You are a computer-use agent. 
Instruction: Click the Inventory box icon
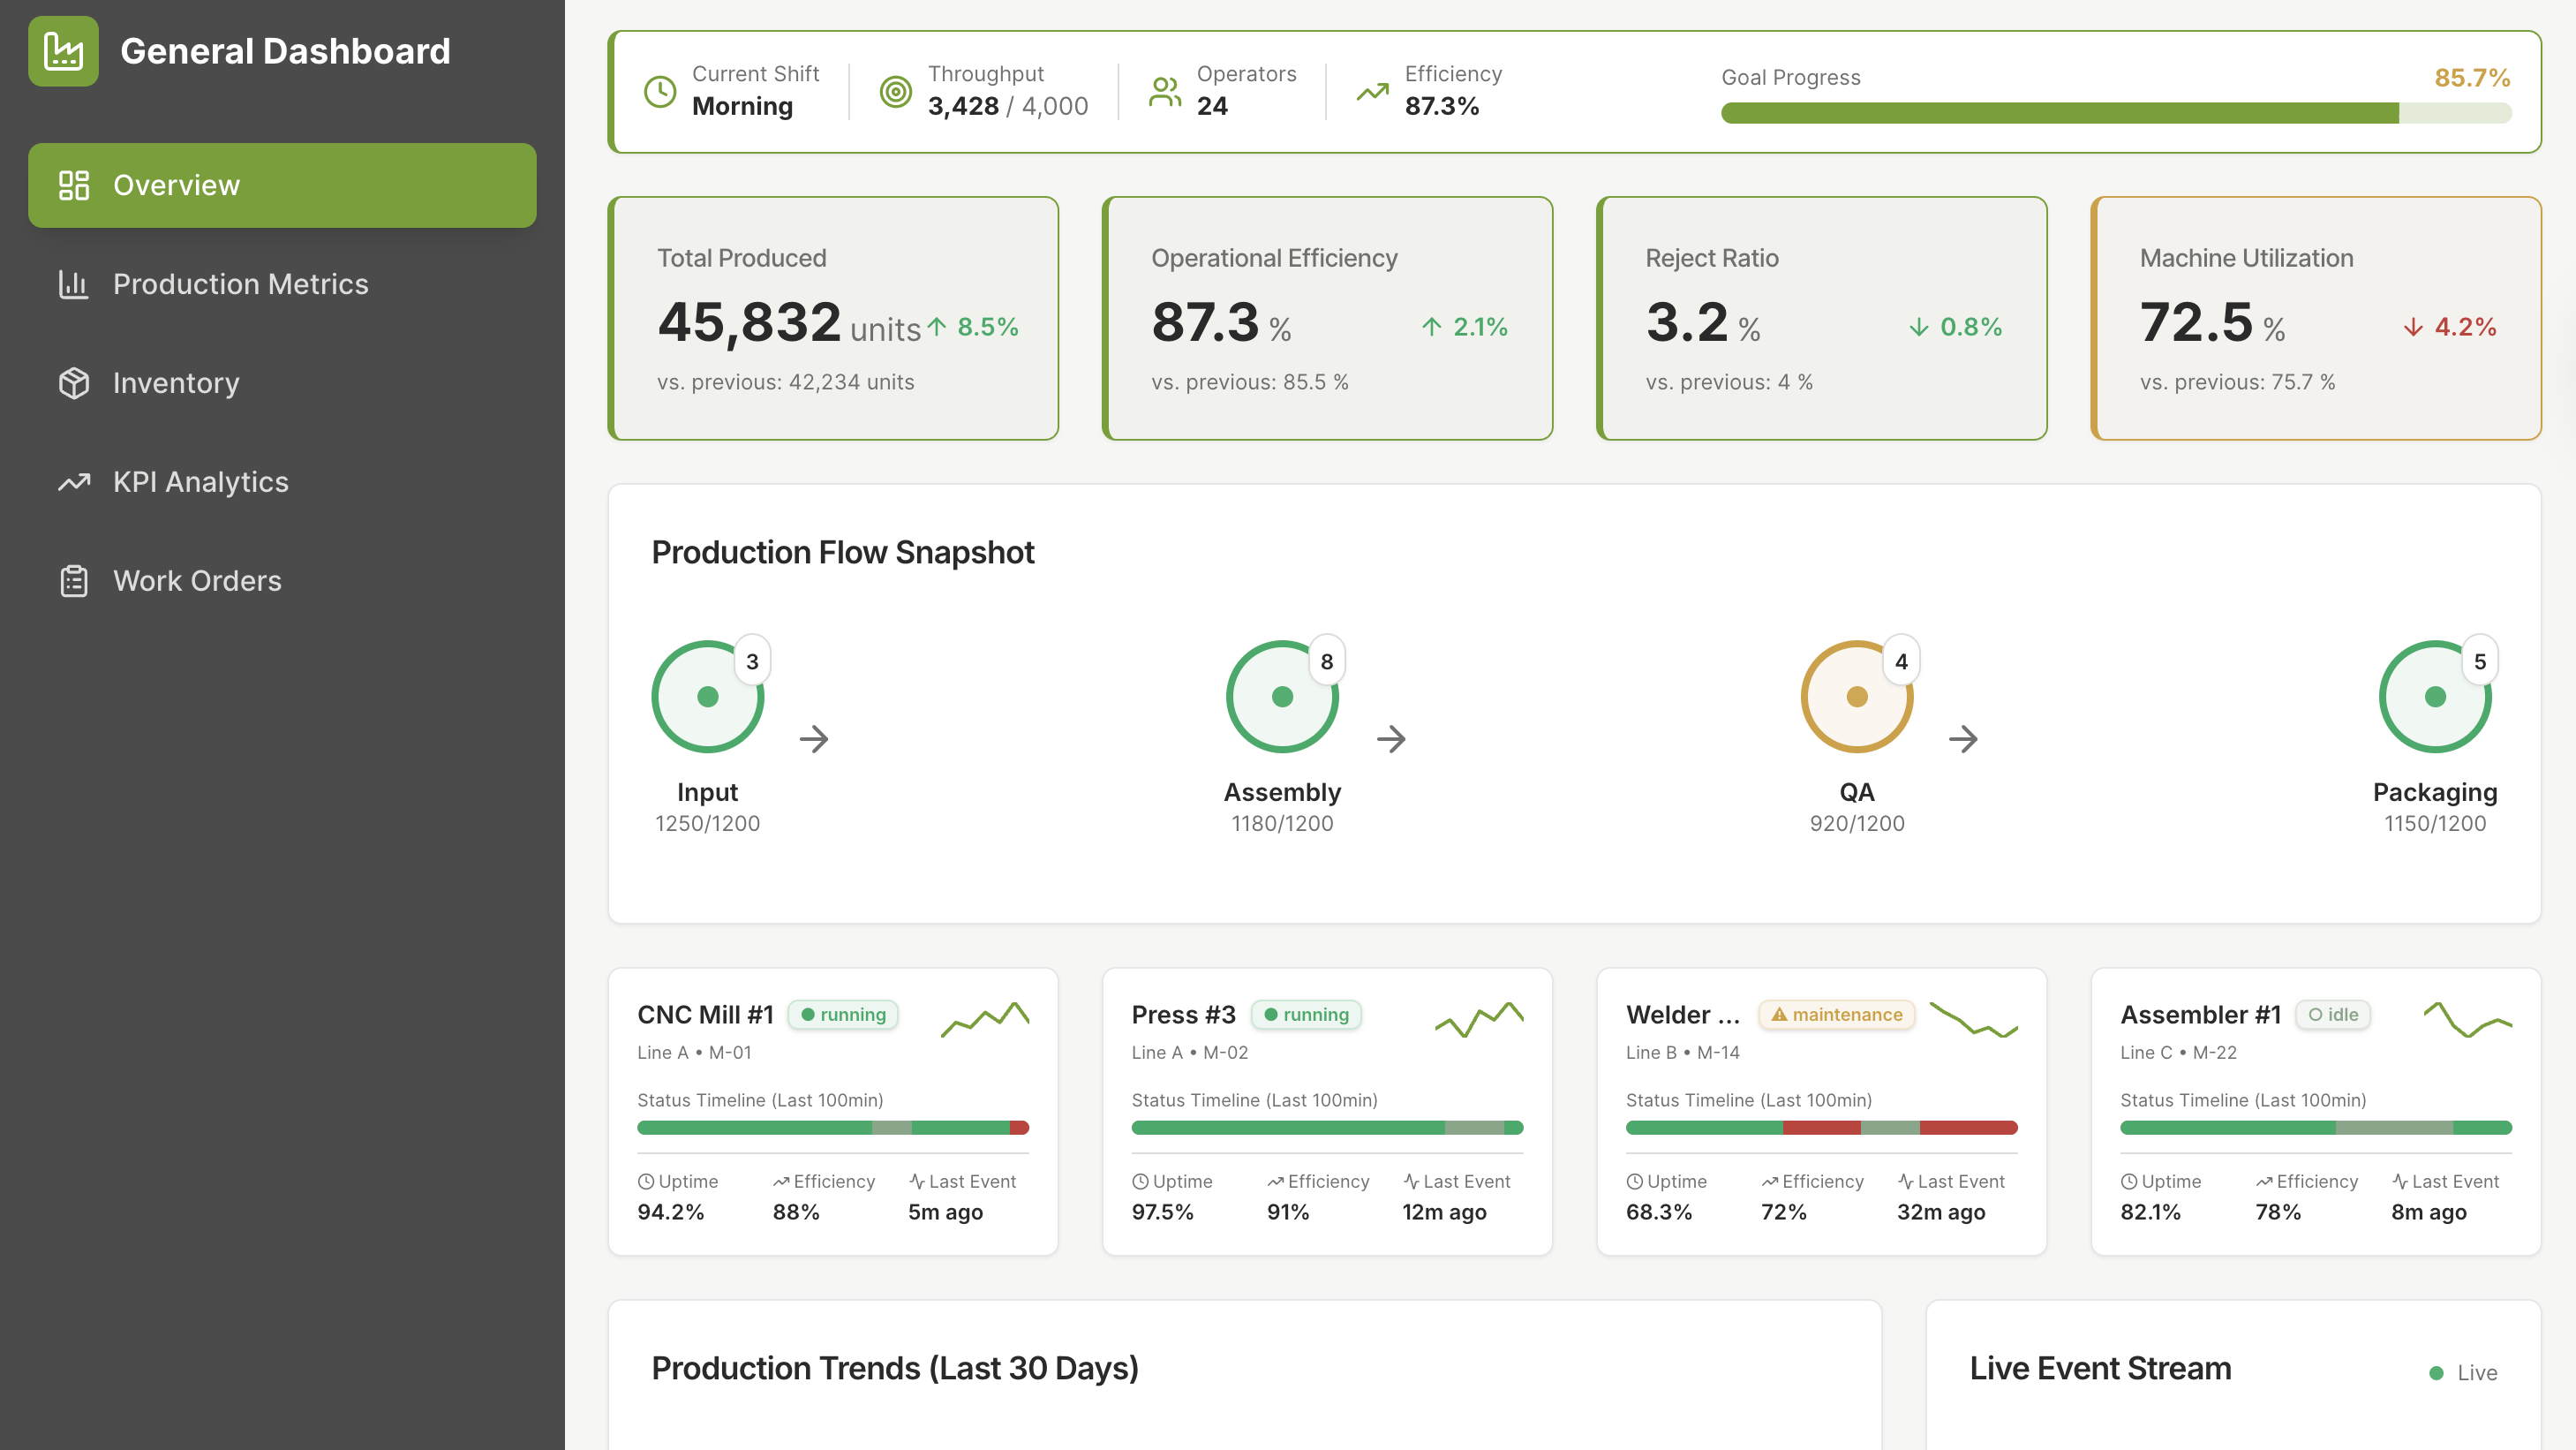[x=73, y=383]
